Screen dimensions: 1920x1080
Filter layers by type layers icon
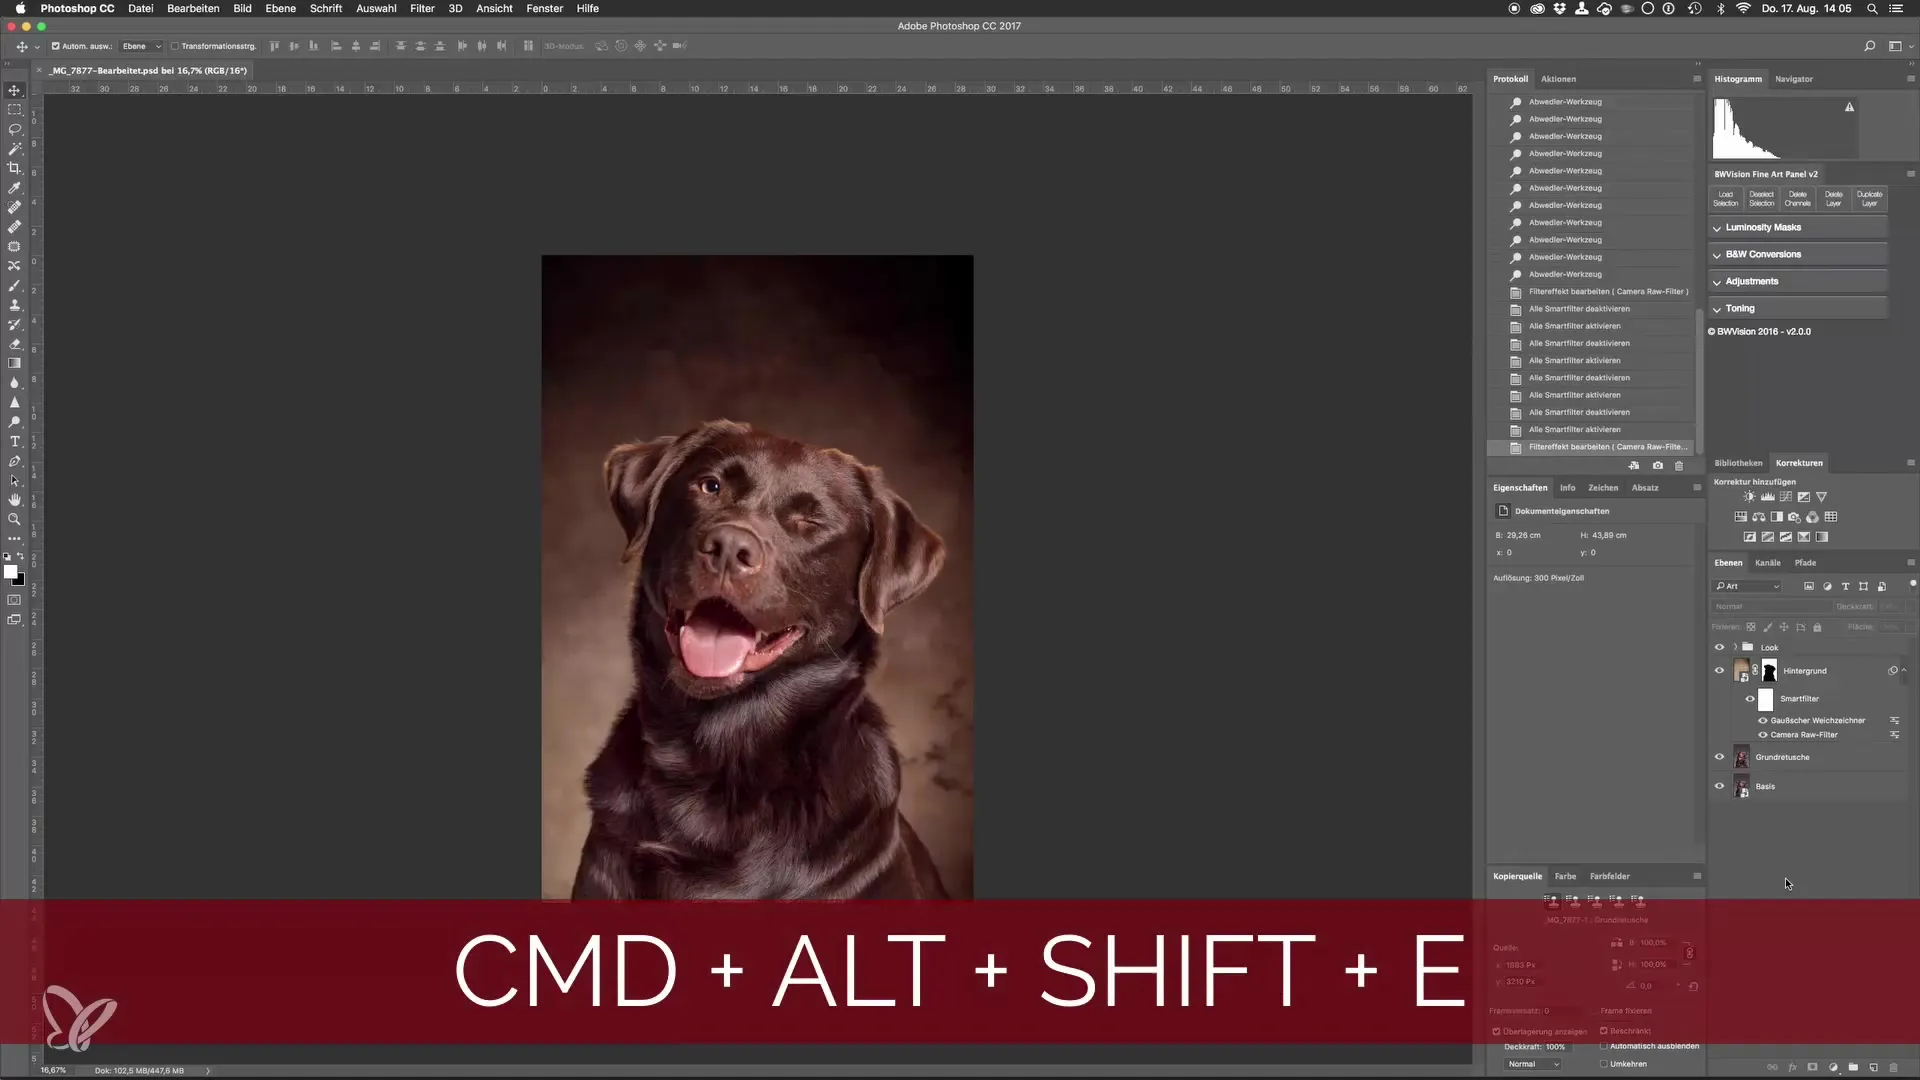pyautogui.click(x=1845, y=587)
